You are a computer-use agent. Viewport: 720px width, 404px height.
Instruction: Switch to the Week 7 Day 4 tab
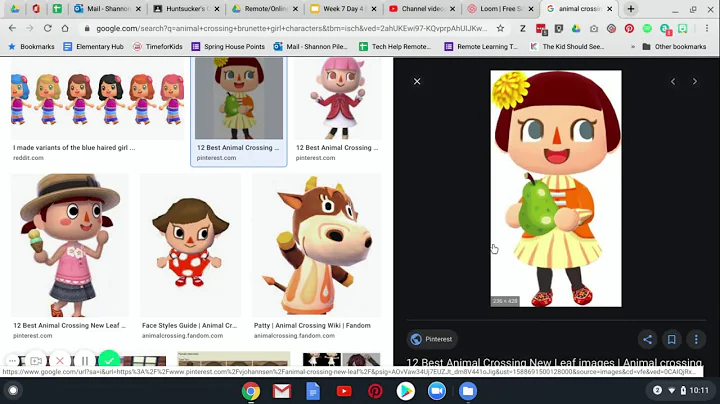(343, 9)
